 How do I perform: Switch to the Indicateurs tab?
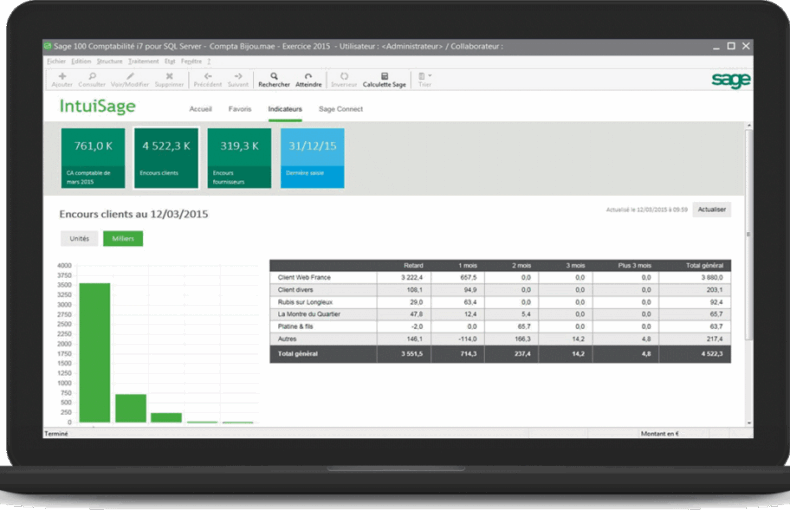point(285,109)
